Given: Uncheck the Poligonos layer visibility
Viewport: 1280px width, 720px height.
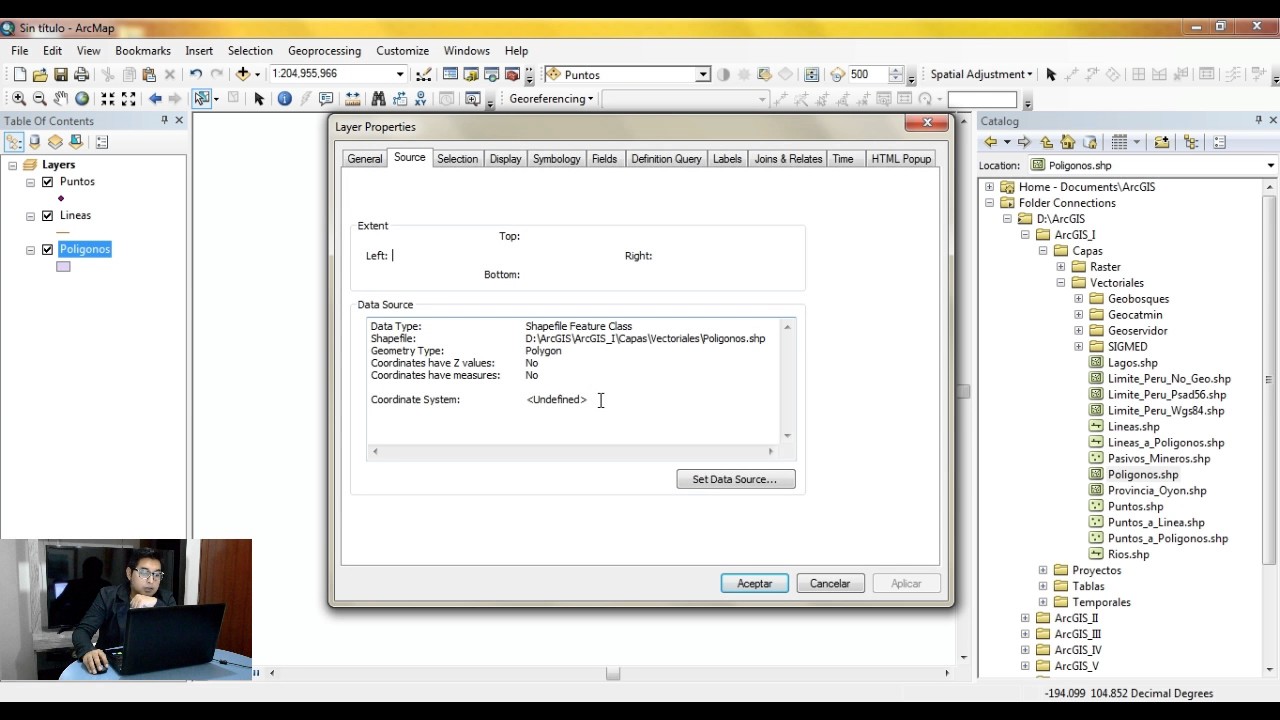Looking at the screenshot, I should click(47, 250).
